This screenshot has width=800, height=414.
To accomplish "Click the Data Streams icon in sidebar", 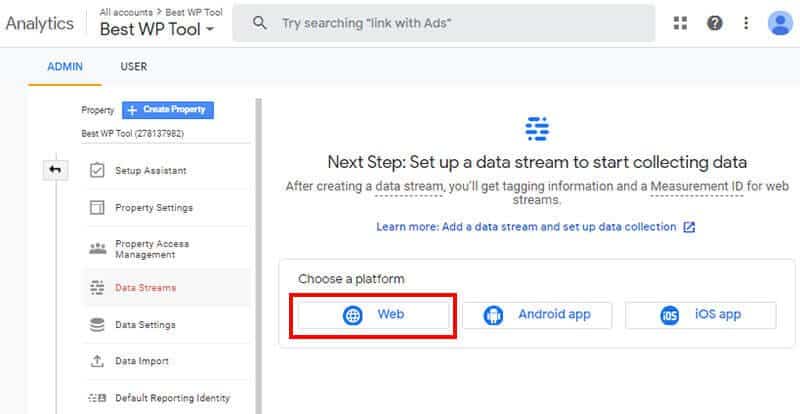I will [97, 287].
